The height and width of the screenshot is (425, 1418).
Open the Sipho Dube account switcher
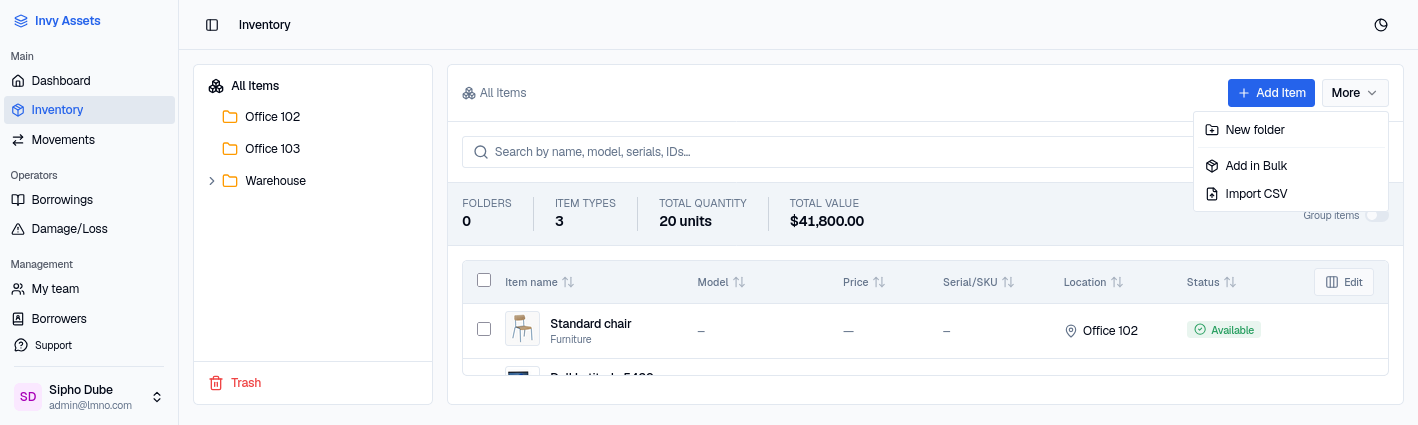pos(89,397)
